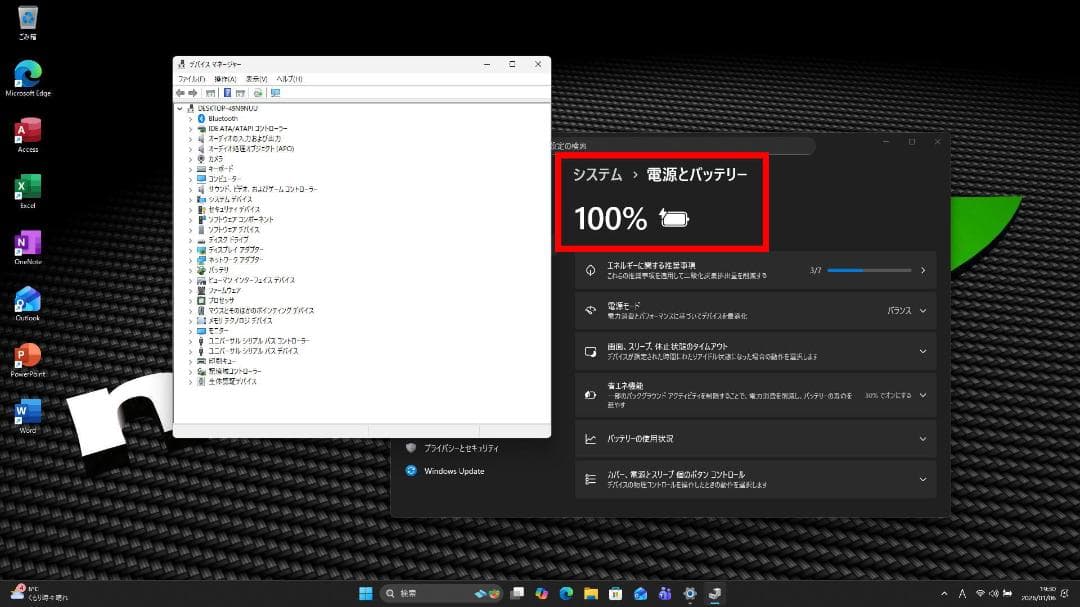Click the Properties icon in Device Manager toolbar

click(227, 92)
